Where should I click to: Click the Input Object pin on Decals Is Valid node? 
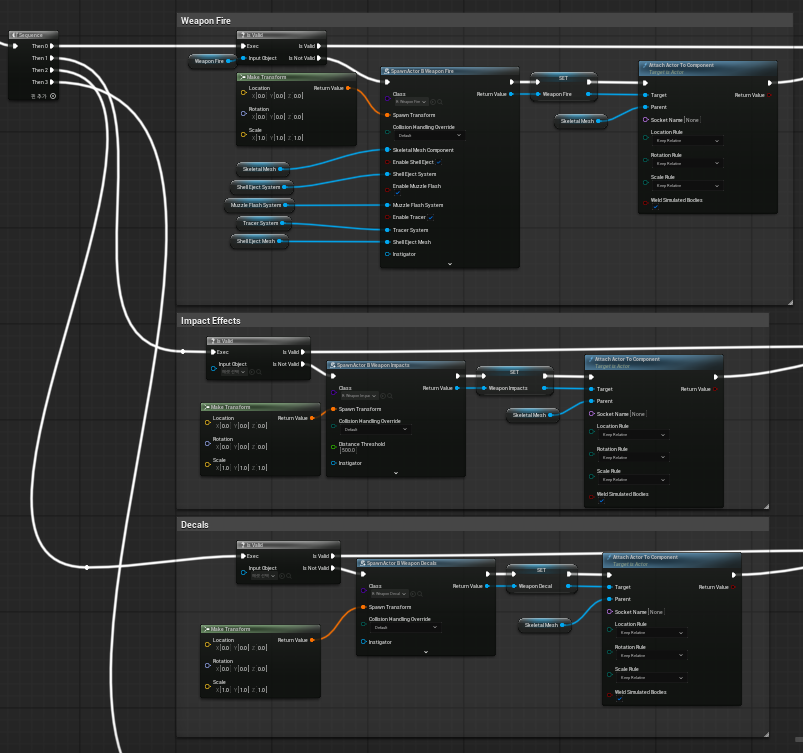click(x=243, y=572)
